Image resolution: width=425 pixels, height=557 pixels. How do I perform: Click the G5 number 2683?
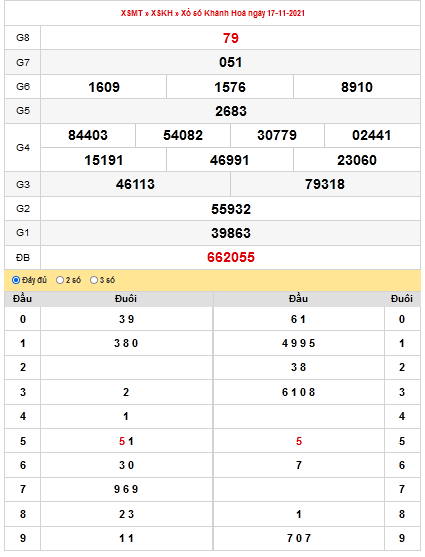[x=231, y=111]
